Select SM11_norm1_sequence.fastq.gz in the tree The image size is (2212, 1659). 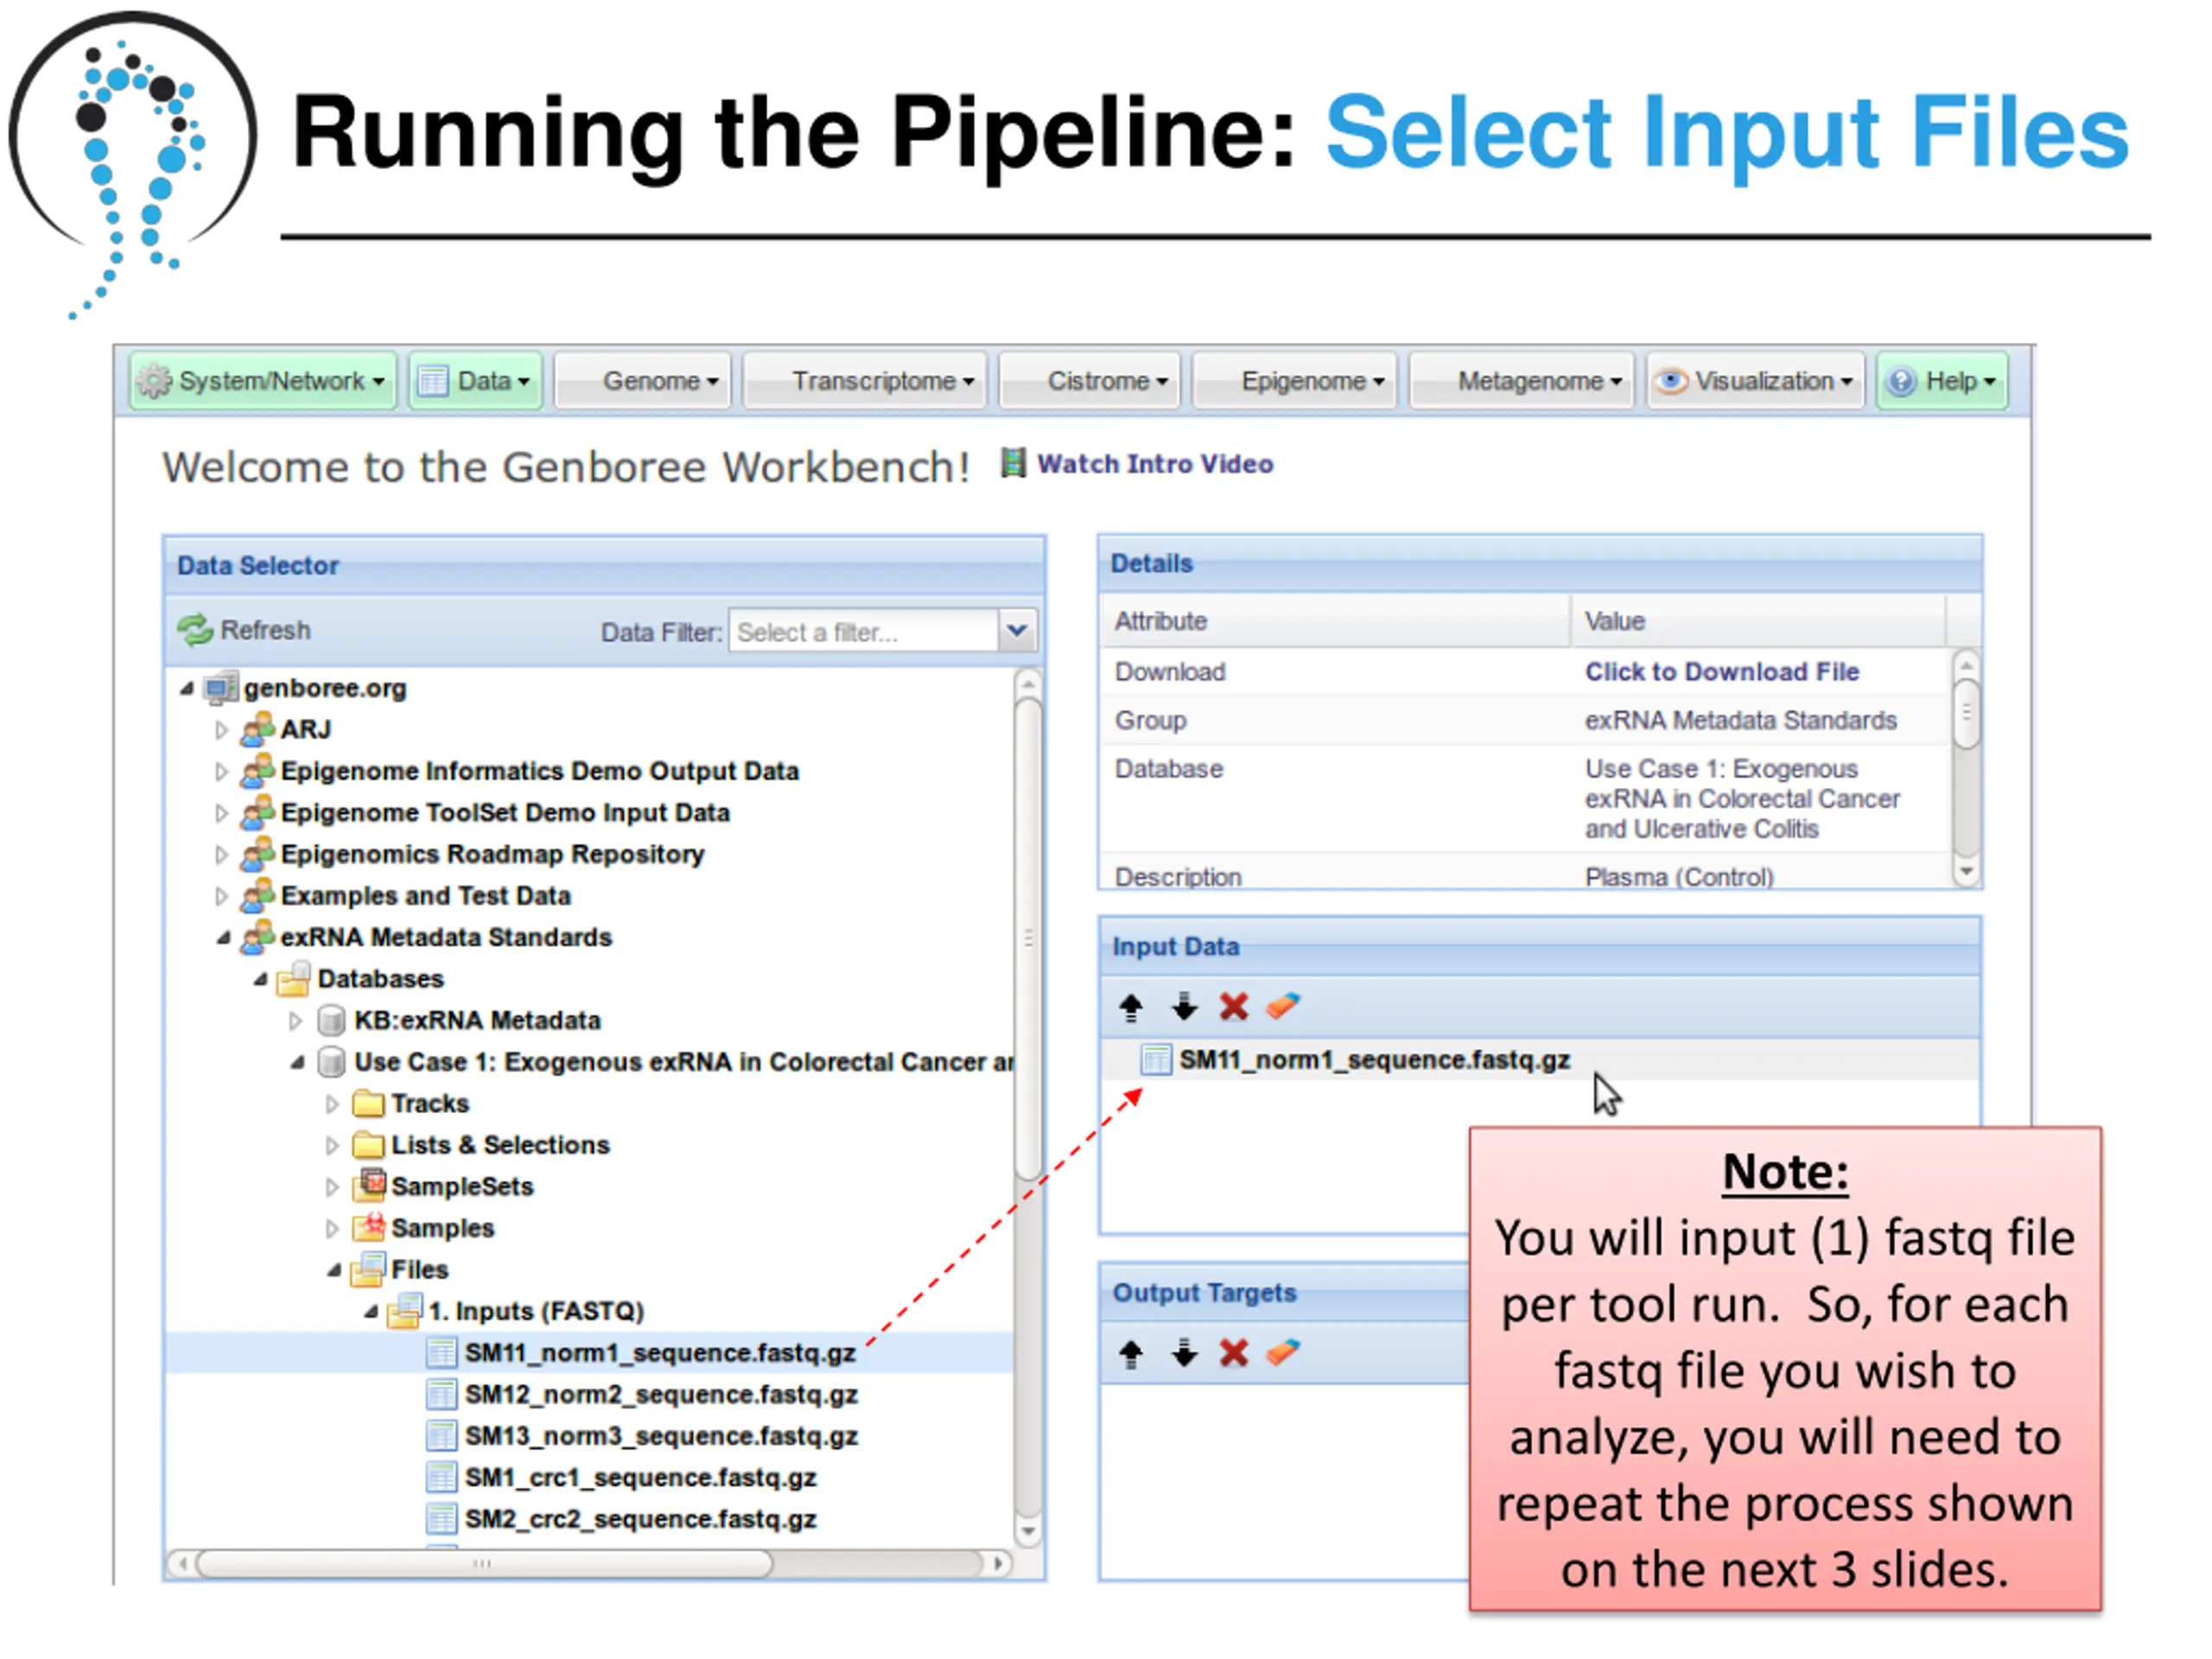pos(660,1353)
